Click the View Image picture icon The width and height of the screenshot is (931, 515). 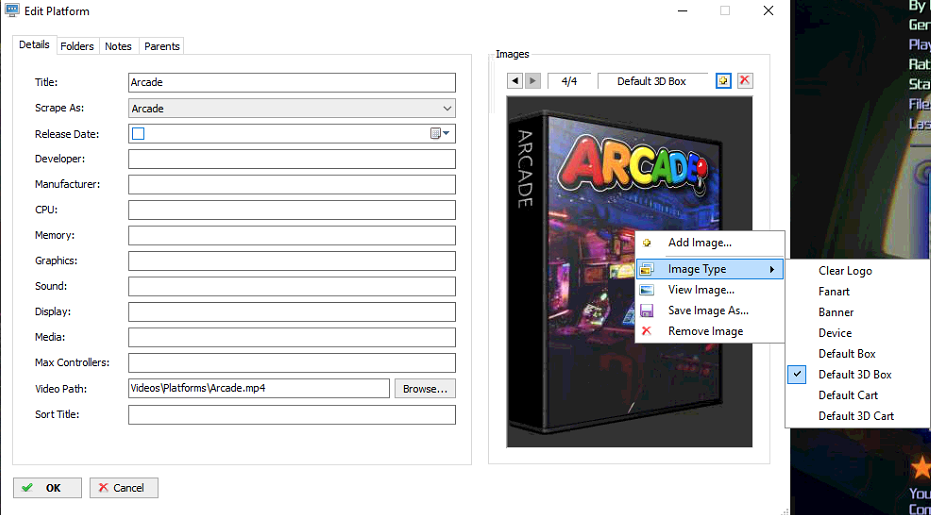click(x=647, y=290)
